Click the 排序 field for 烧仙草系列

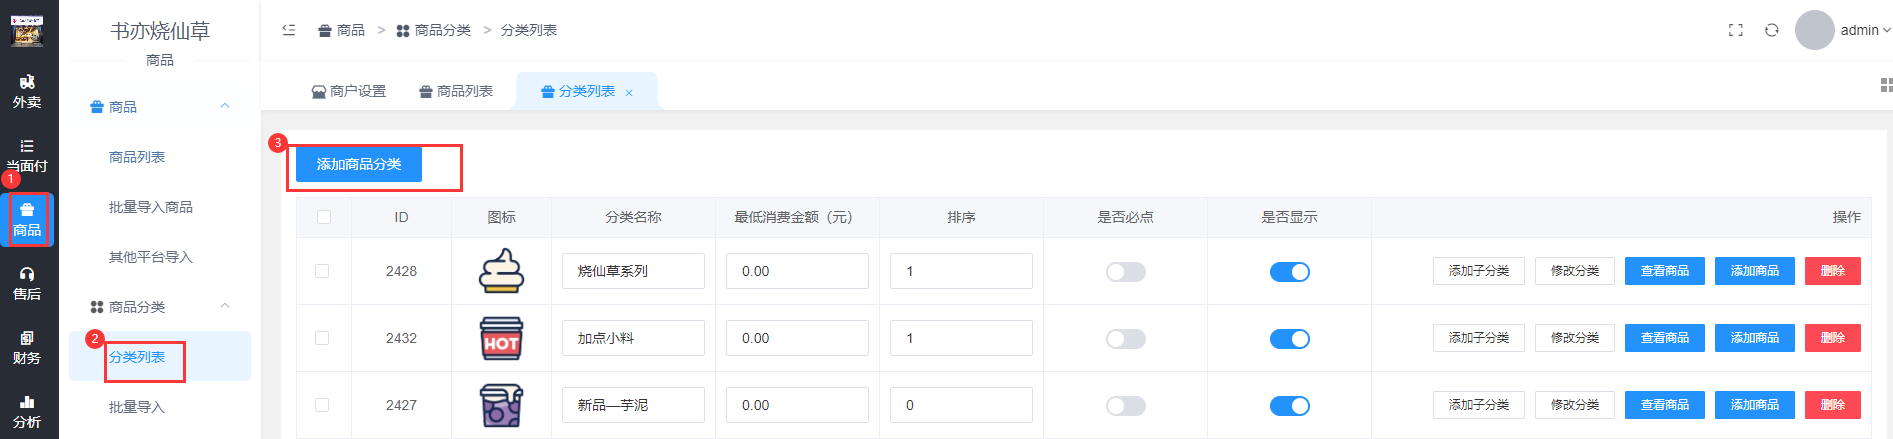coord(960,271)
